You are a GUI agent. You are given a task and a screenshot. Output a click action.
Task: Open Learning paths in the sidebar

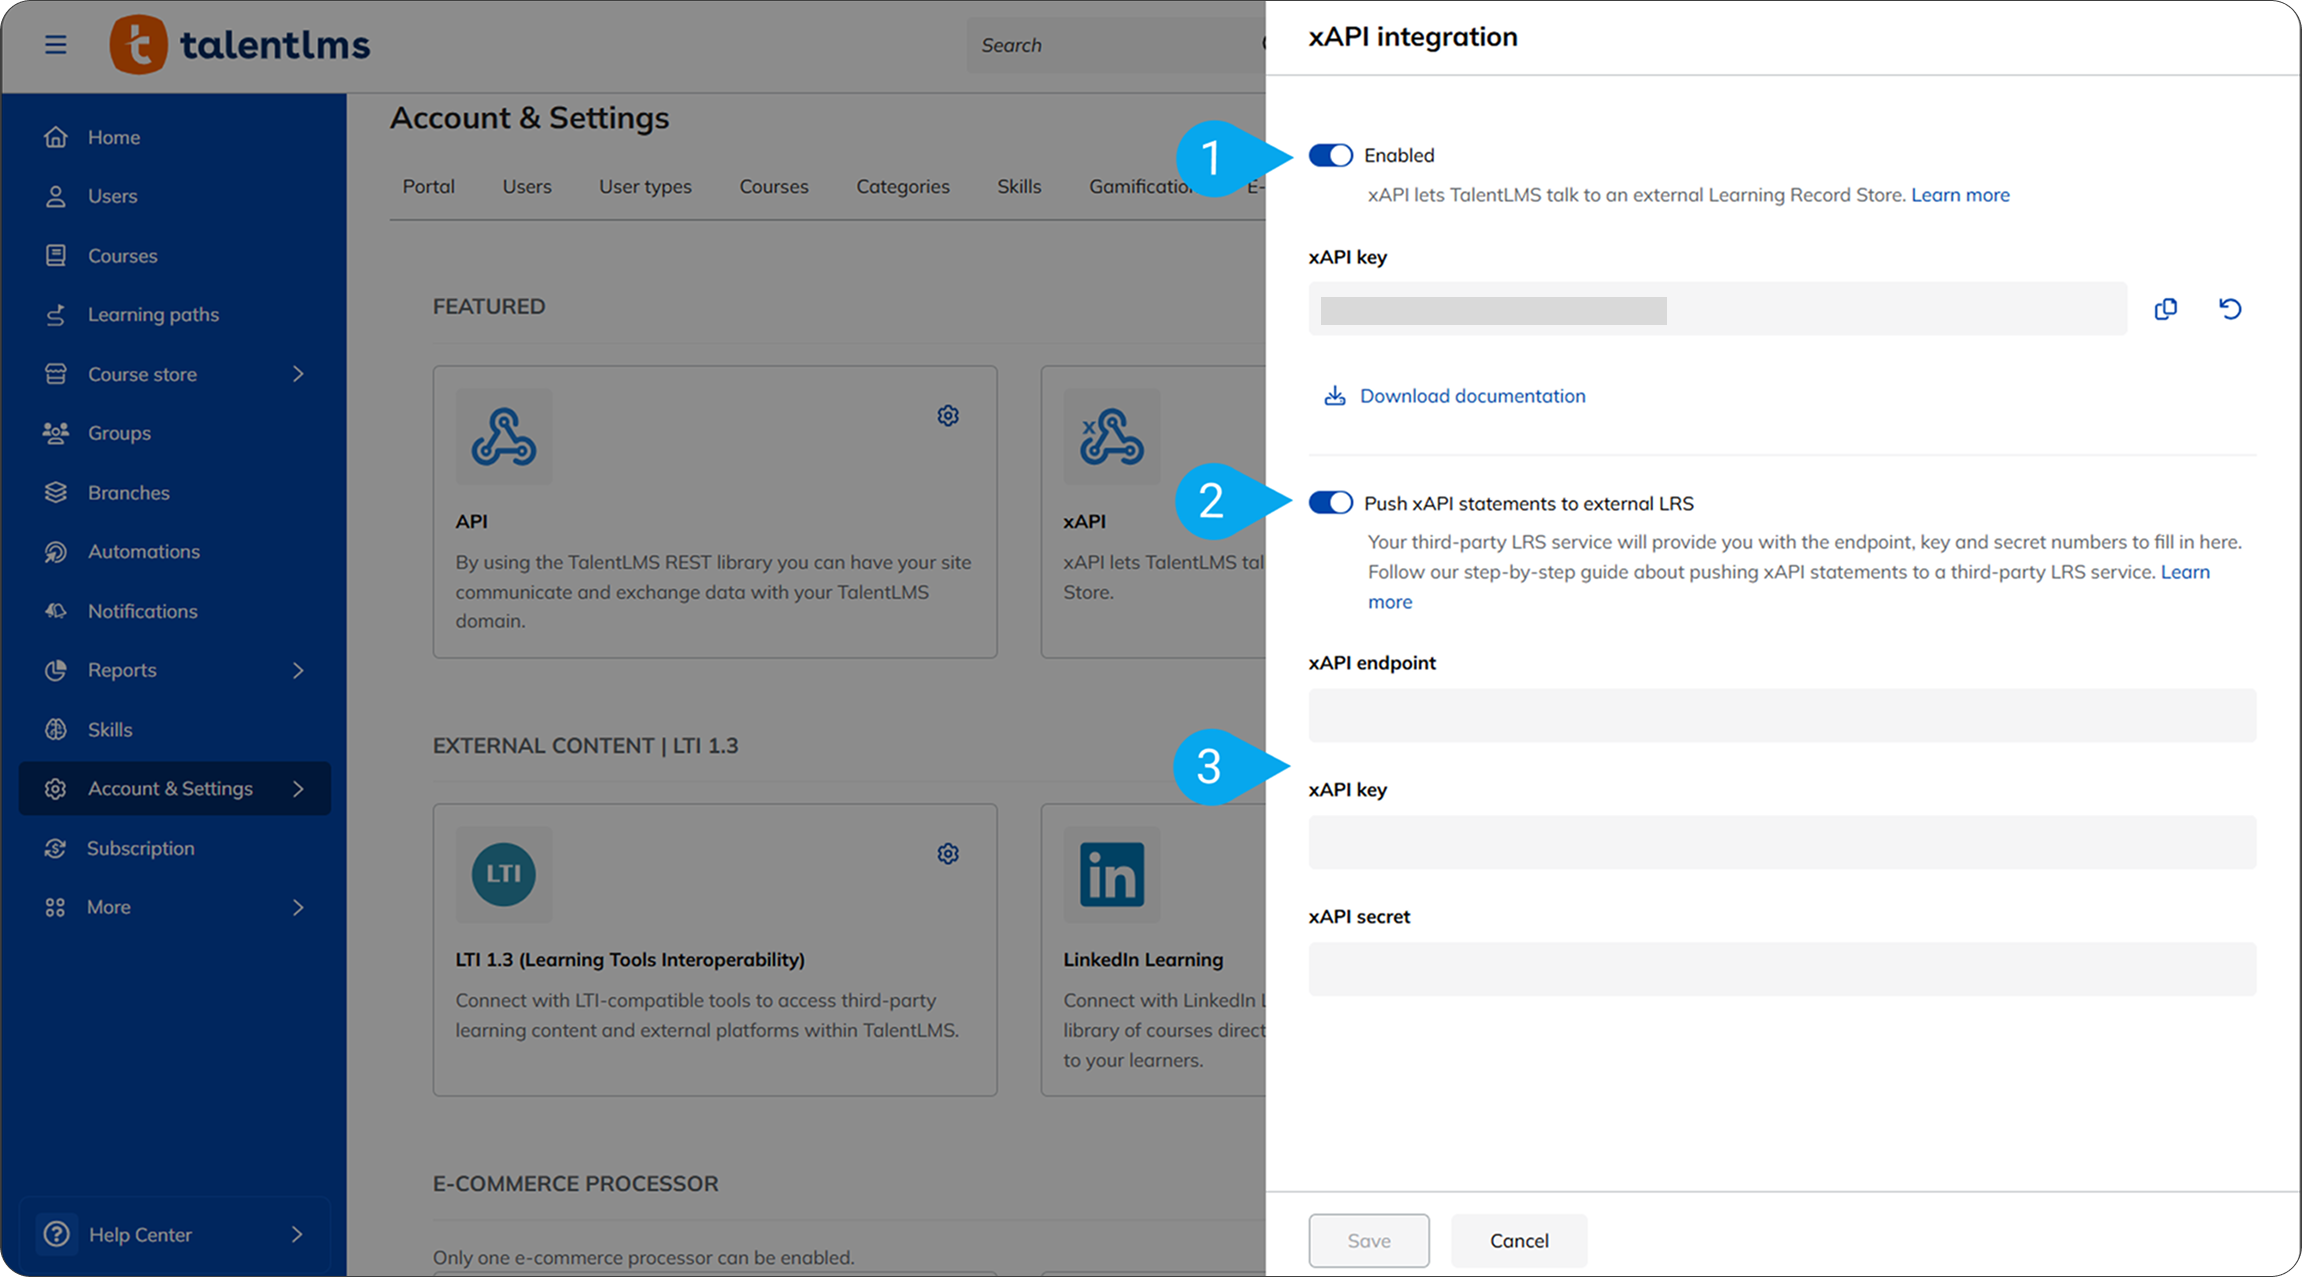point(153,315)
